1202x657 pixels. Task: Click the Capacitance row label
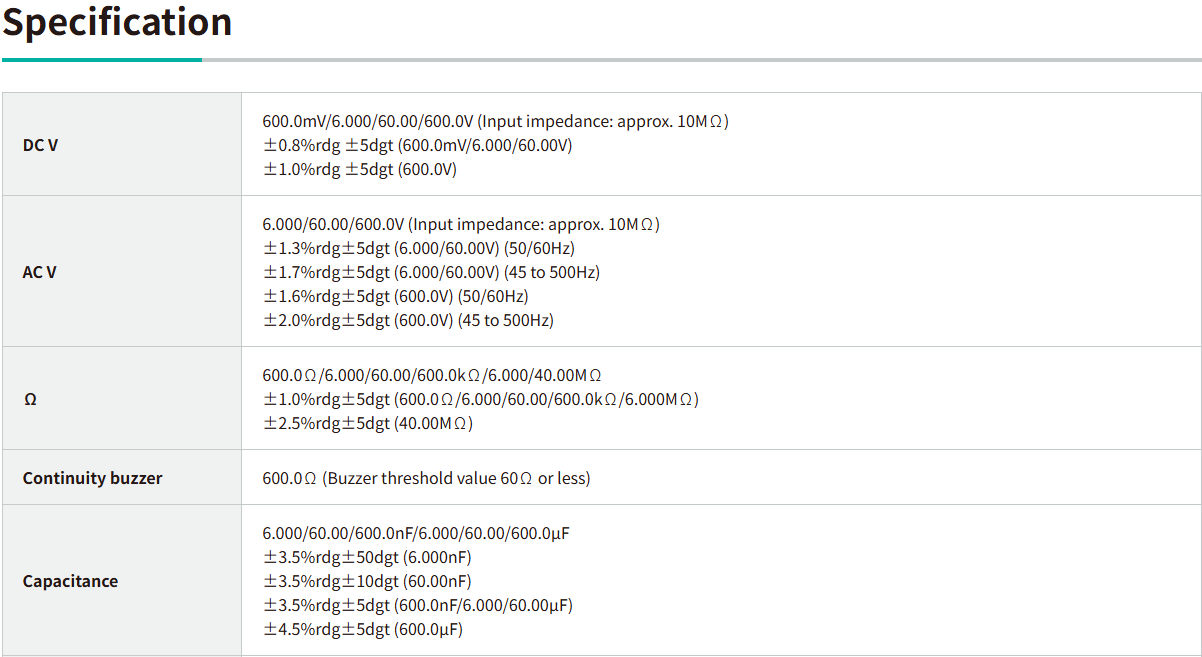point(70,581)
